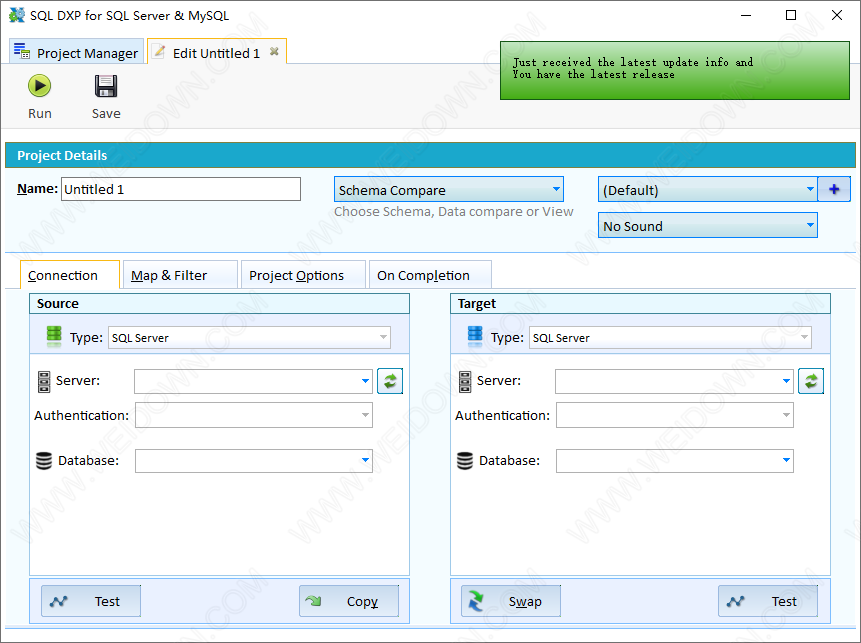861x643 pixels.
Task: Click the pencil icon on Edit Untitled 1 tab
Action: click(x=159, y=52)
